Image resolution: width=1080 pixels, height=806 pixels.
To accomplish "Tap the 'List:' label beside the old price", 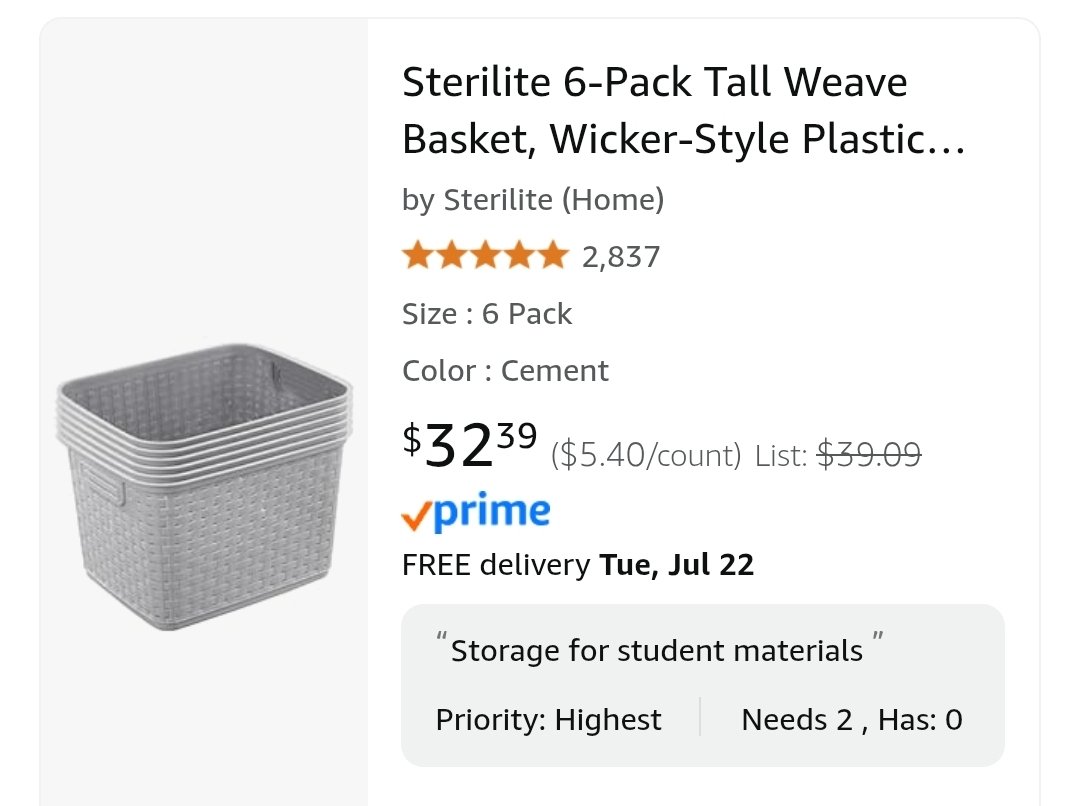I will 781,455.
